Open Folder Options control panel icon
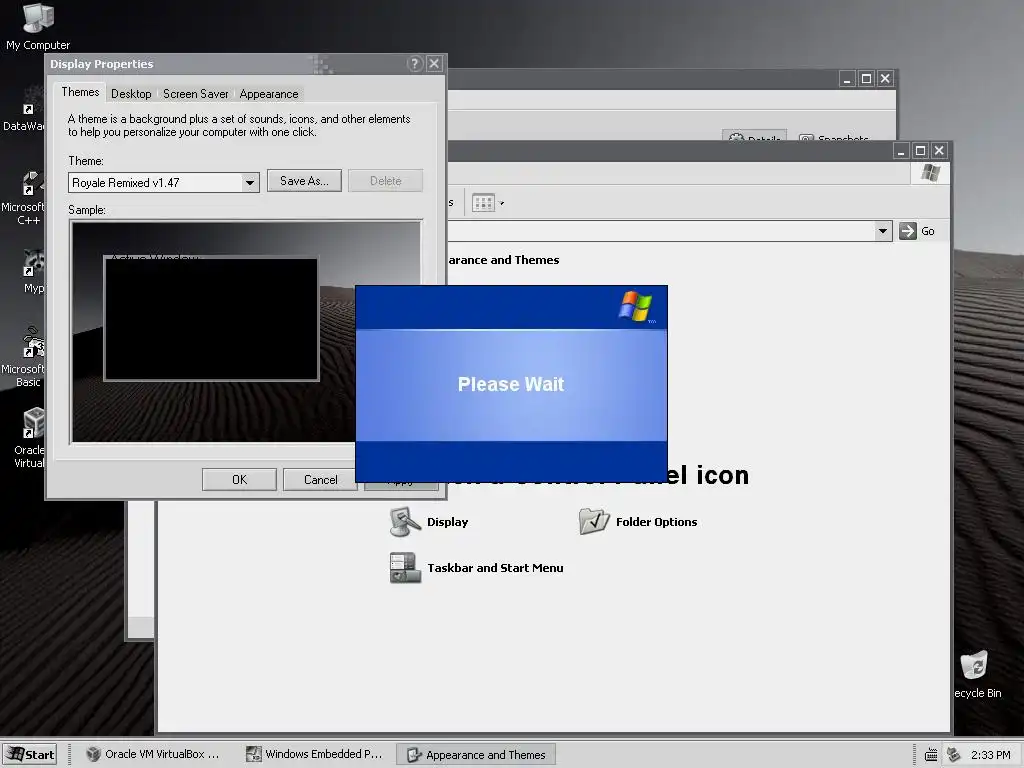Screen dimensions: 1024x768 tap(594, 521)
